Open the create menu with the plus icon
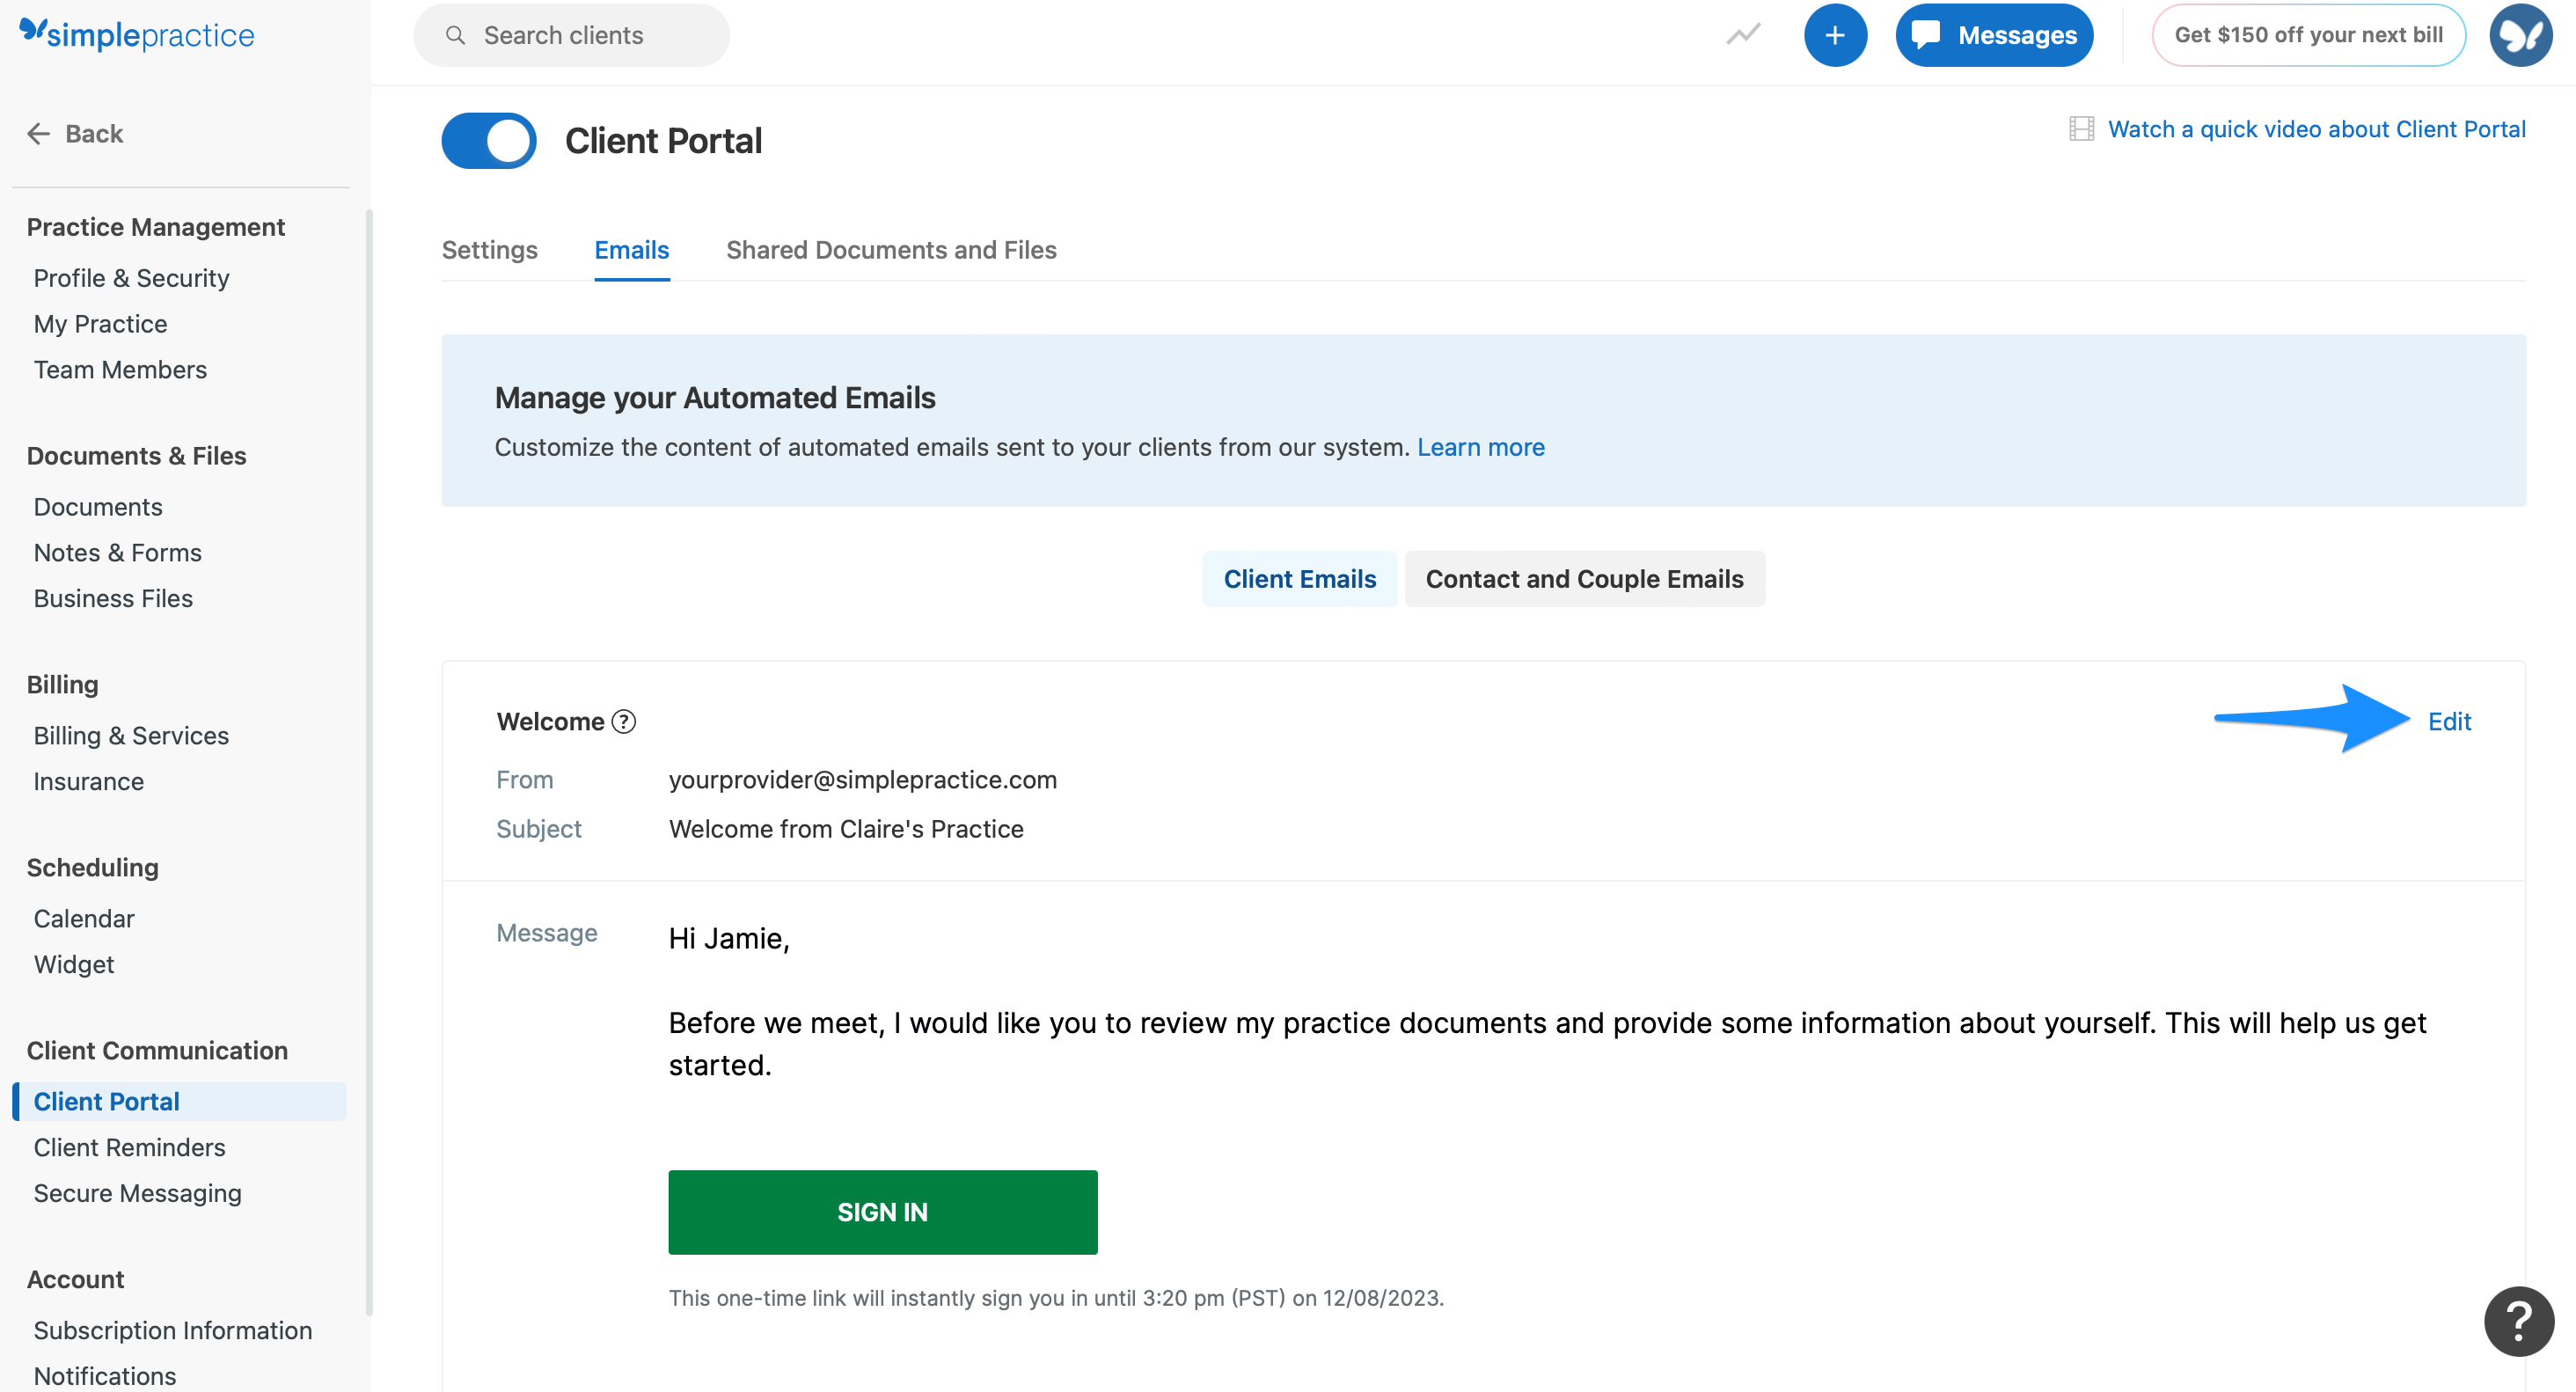This screenshot has width=2576, height=1392. click(x=1836, y=34)
